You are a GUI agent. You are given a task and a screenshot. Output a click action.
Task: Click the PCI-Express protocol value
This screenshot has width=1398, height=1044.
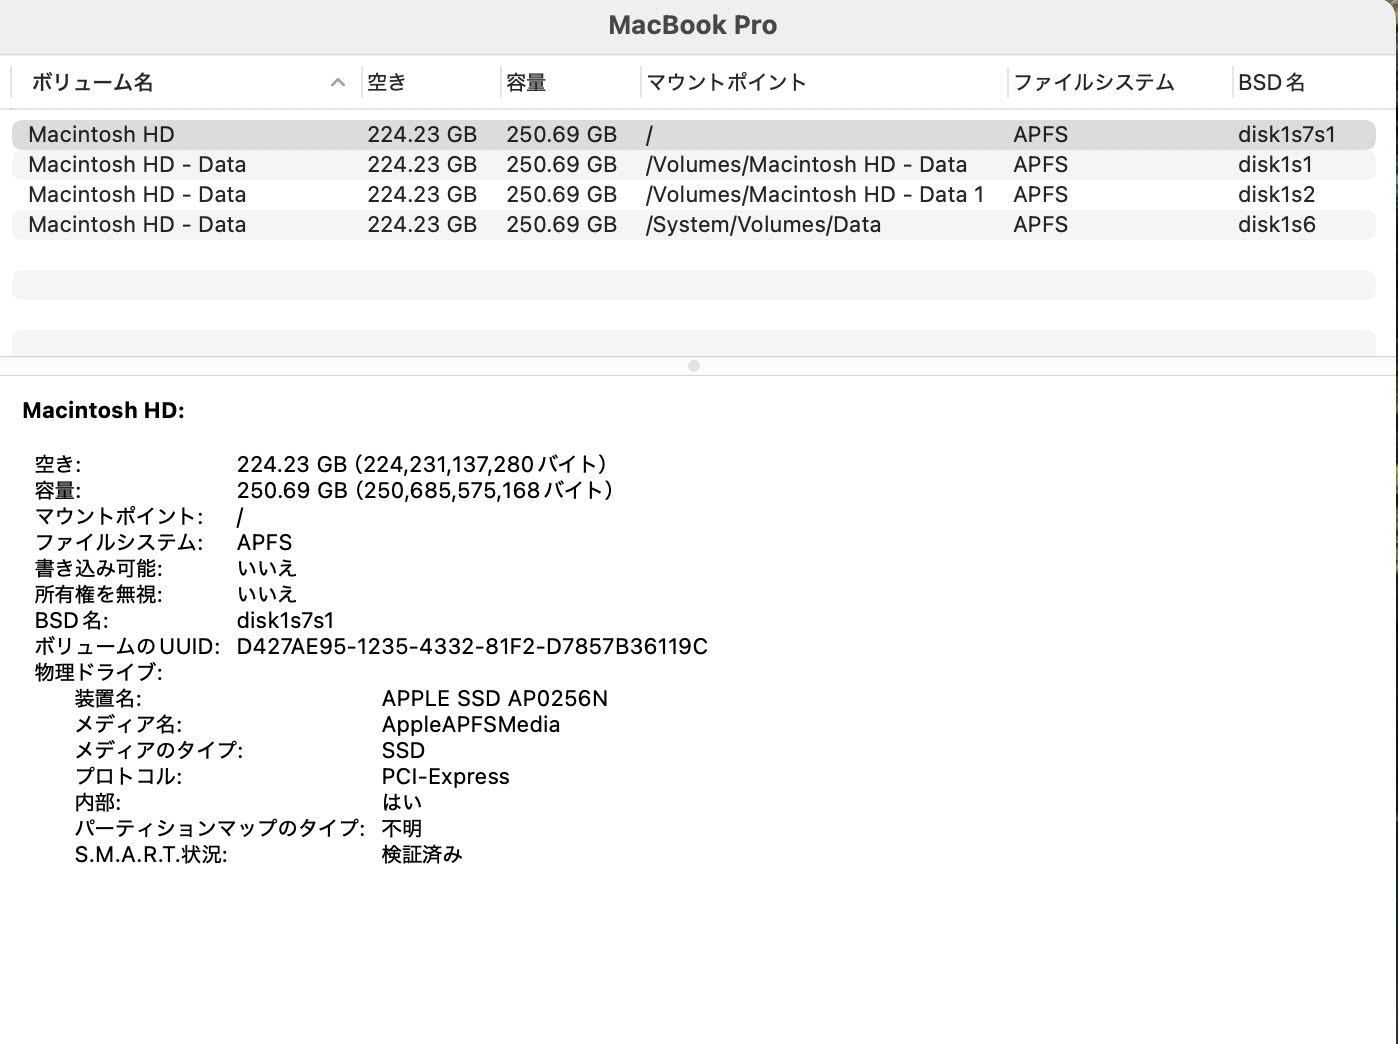click(x=445, y=776)
